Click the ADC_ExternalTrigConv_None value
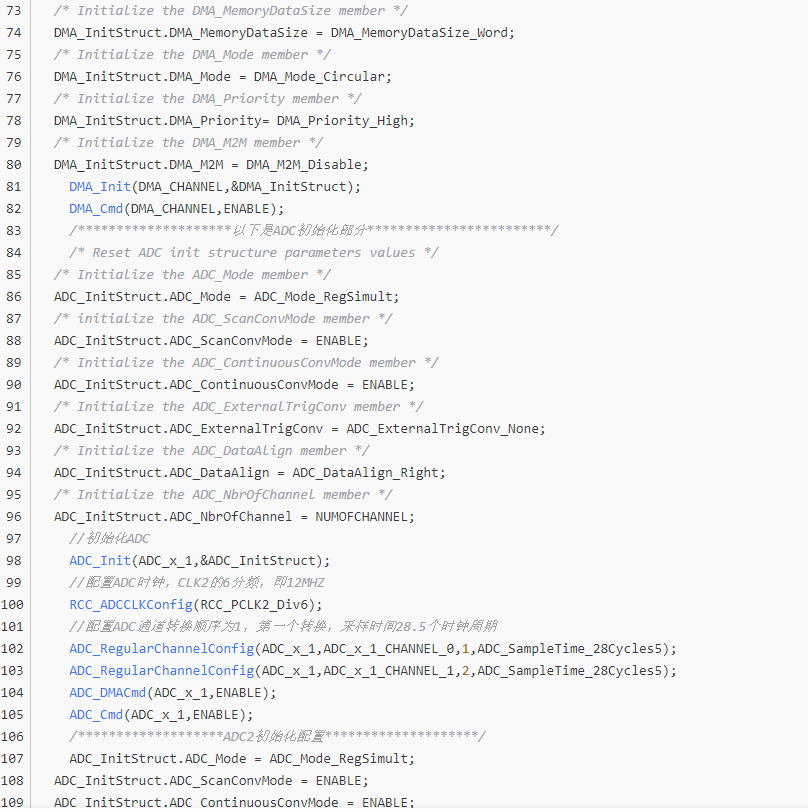Image resolution: width=808 pixels, height=812 pixels. coord(446,429)
